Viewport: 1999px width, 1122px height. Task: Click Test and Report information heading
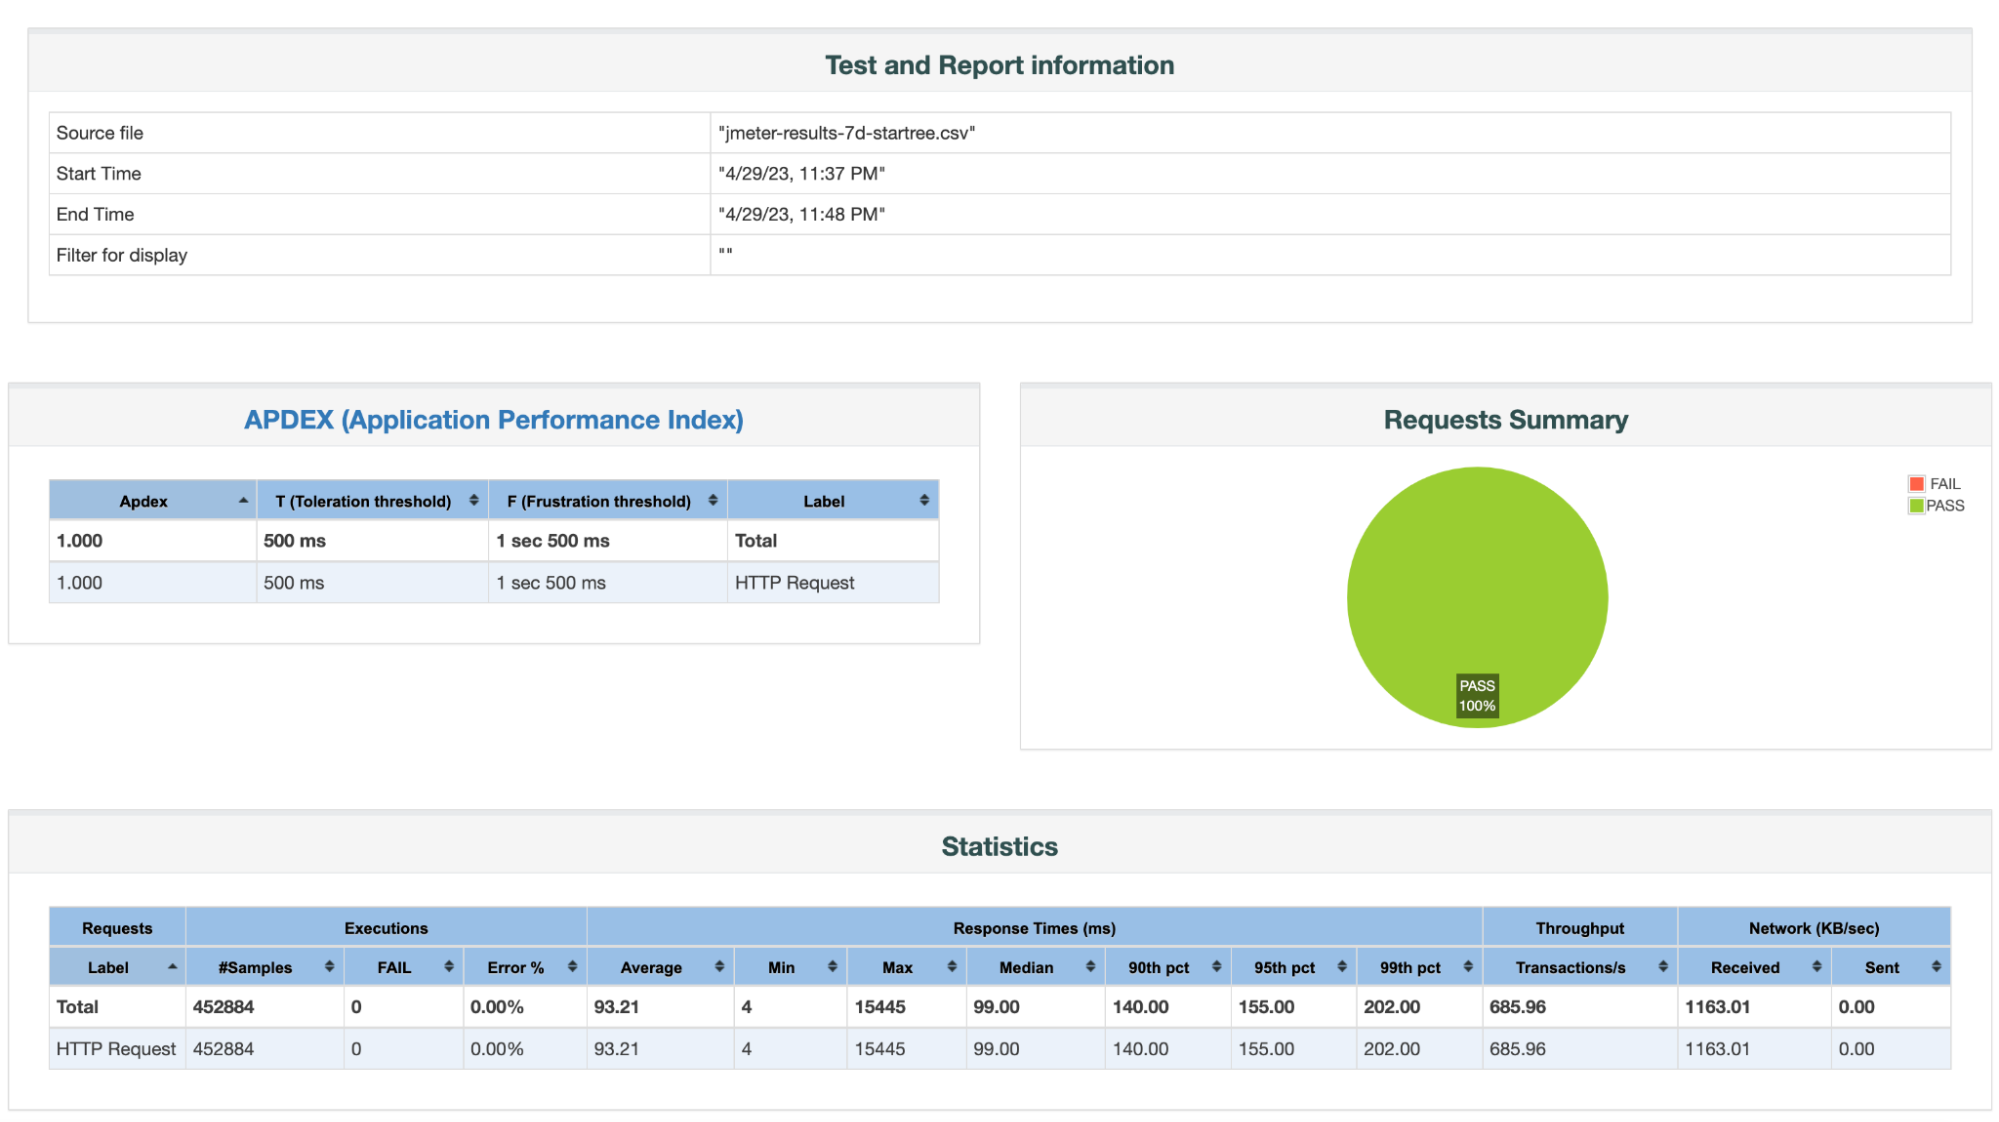(999, 65)
